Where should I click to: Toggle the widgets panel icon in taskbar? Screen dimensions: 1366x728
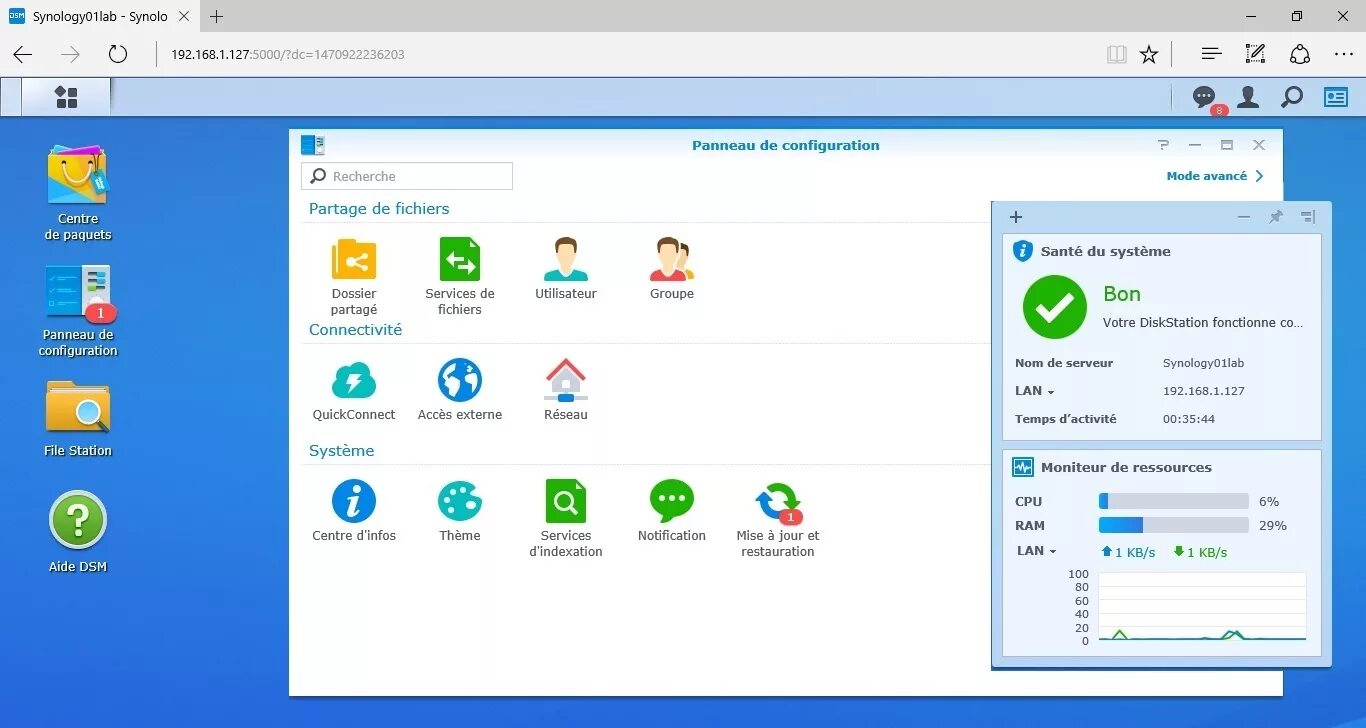coord(1336,97)
